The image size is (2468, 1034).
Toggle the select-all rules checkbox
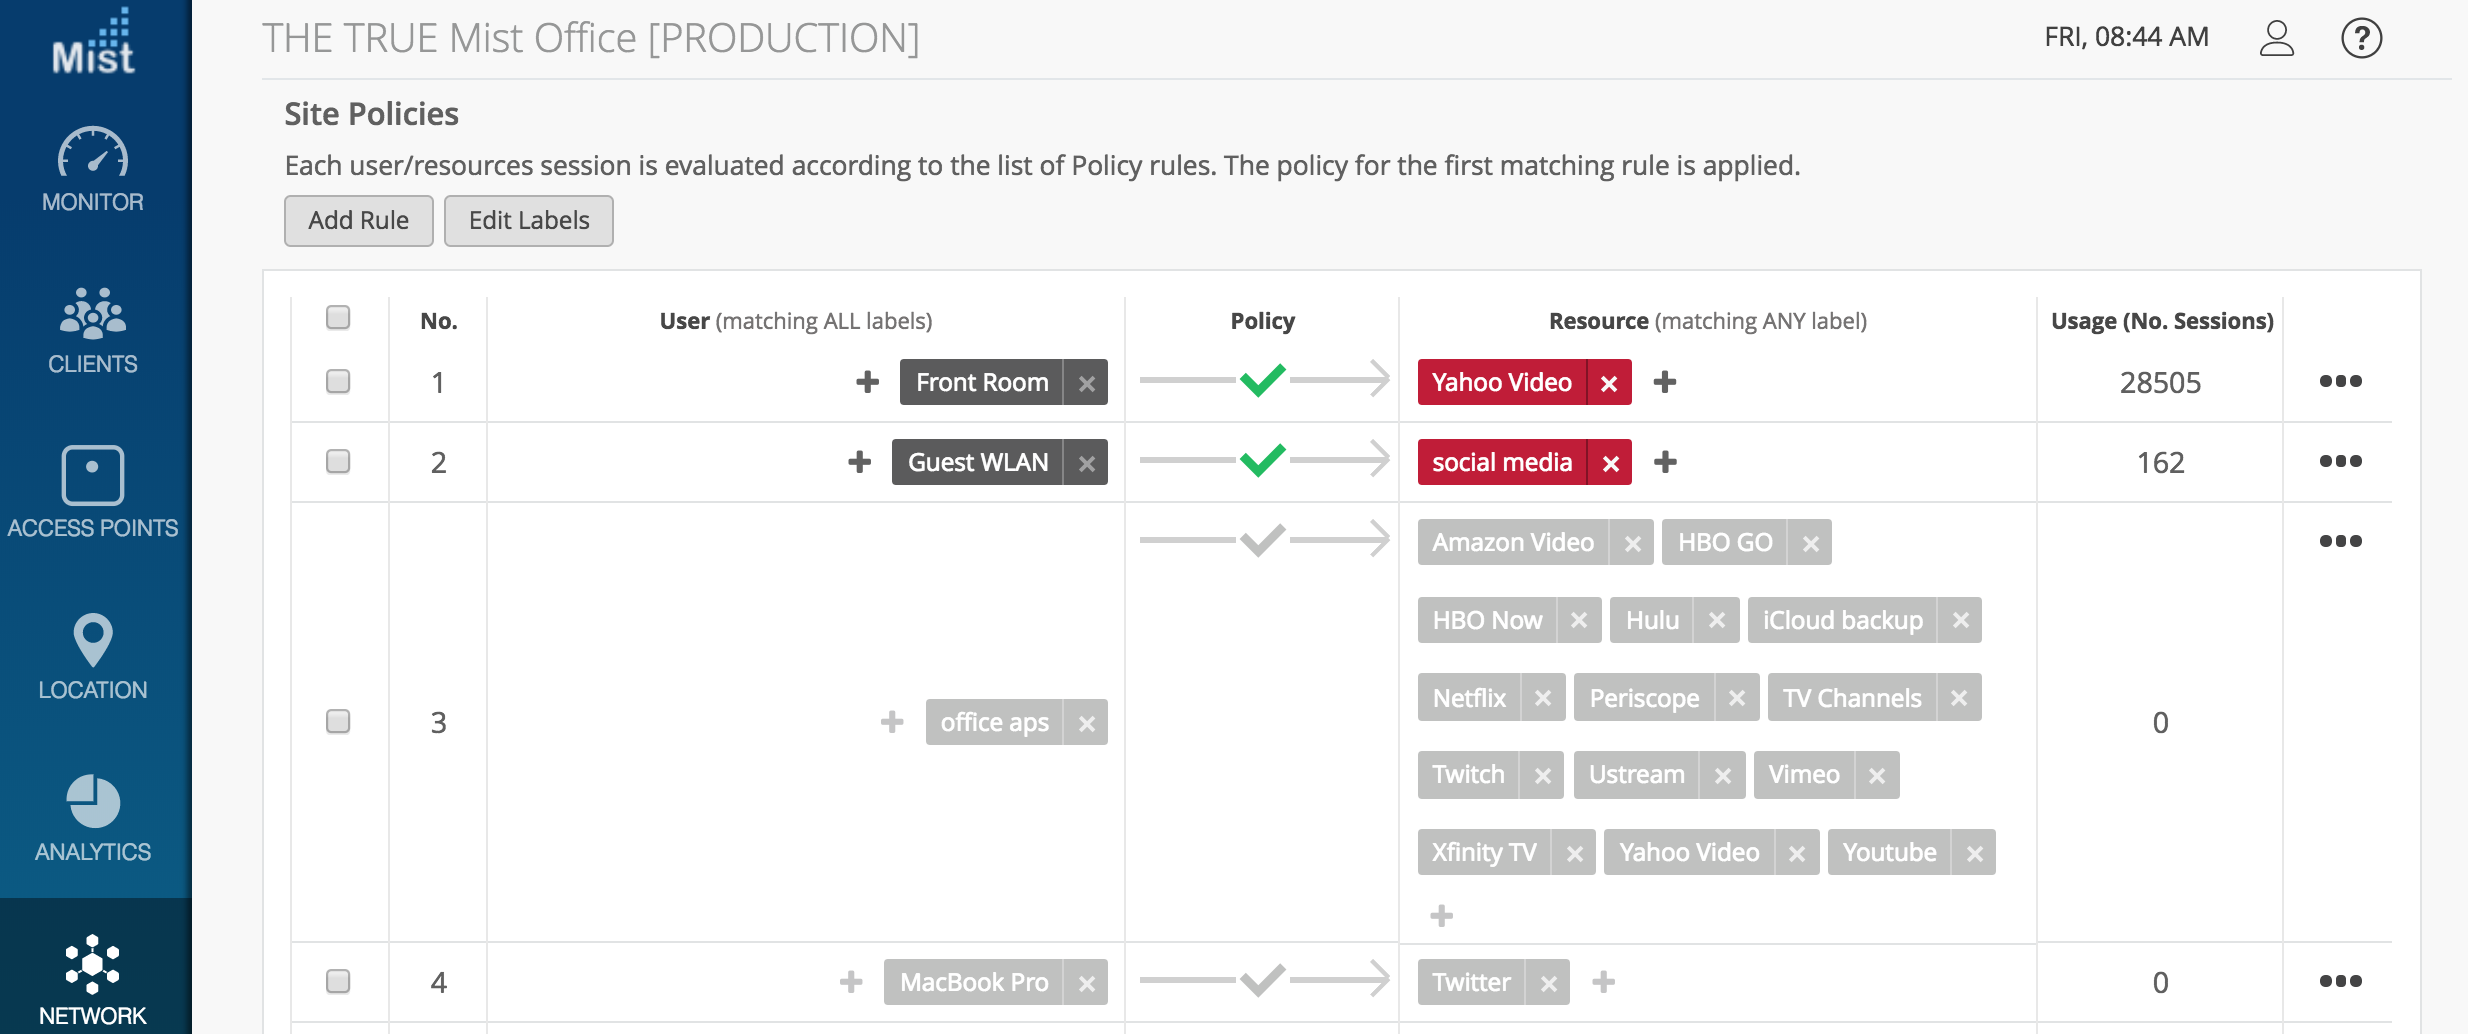(x=338, y=318)
